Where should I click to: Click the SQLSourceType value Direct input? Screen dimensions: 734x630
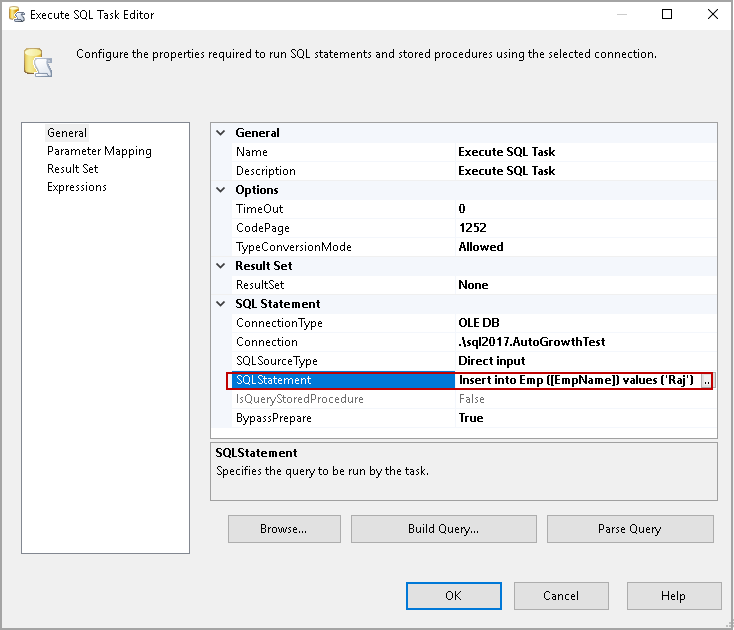[x=492, y=361]
